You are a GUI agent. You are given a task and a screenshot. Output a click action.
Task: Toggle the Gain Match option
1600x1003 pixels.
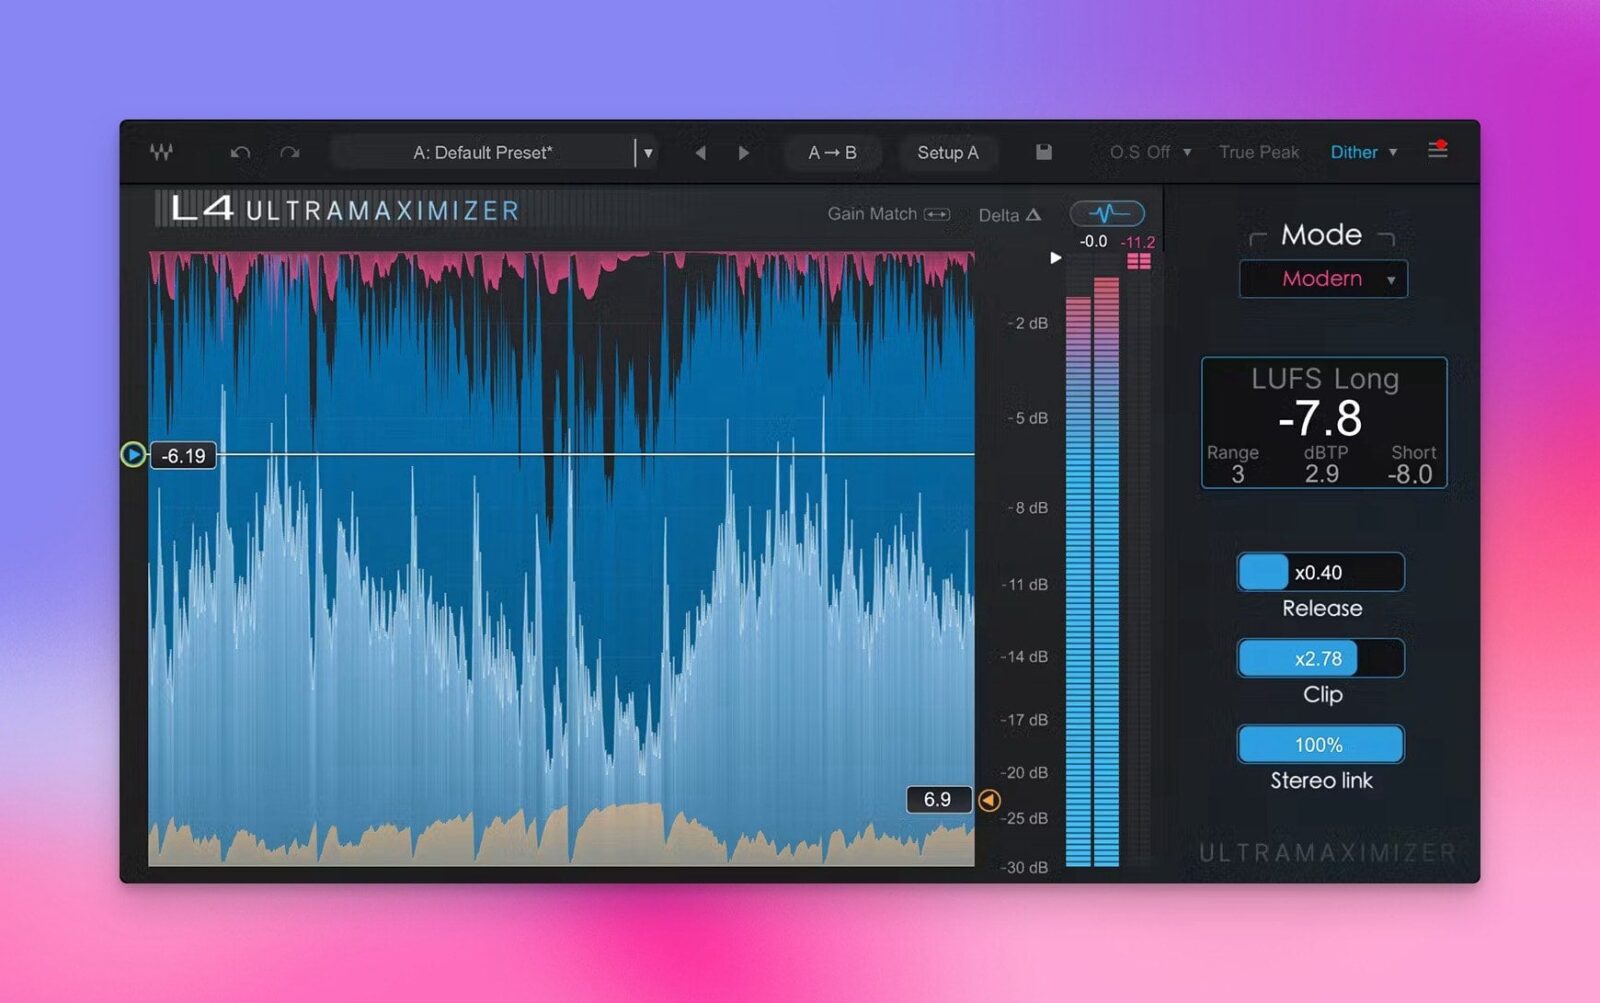(x=888, y=214)
